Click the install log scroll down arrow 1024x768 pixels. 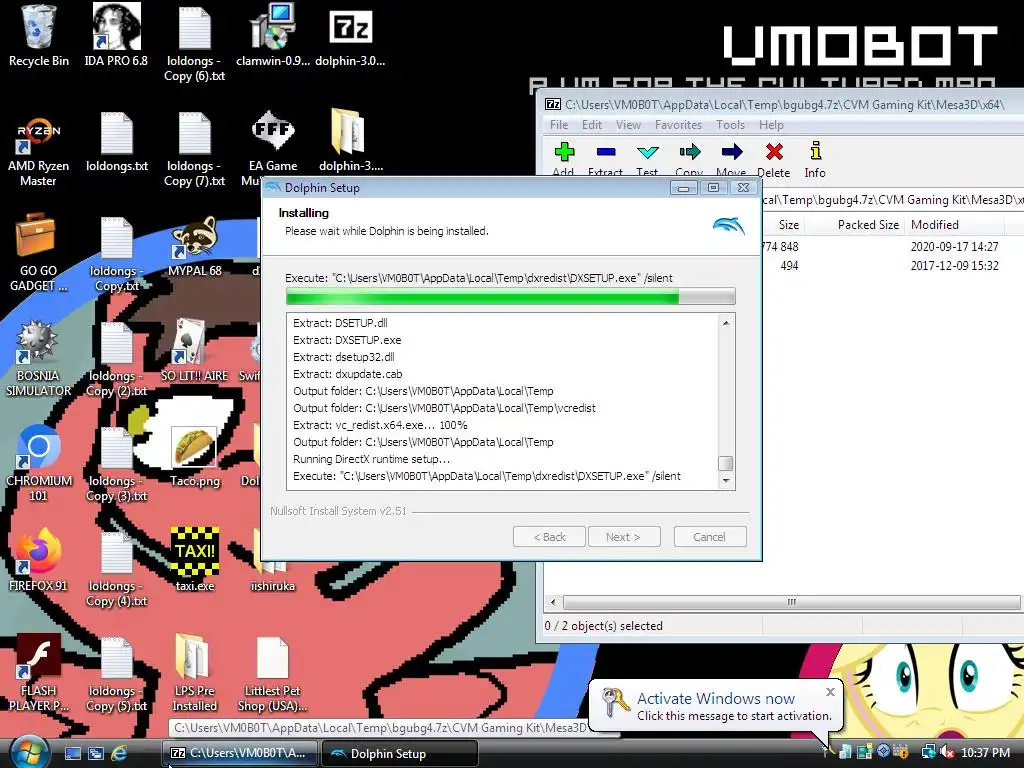coord(726,481)
